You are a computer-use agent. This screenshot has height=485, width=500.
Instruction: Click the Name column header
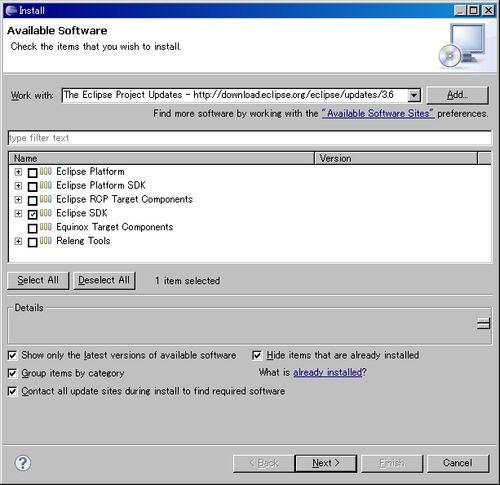point(161,158)
